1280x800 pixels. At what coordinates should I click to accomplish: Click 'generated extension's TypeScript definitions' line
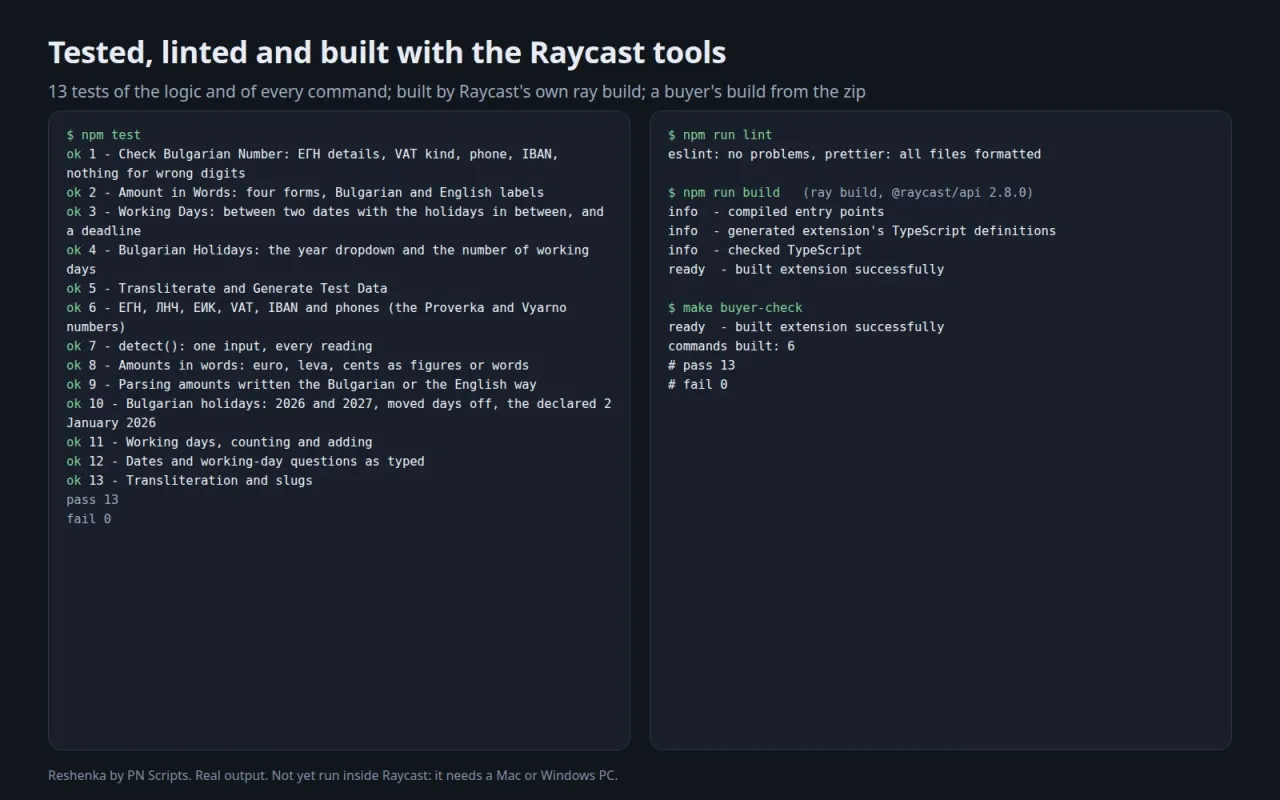pos(862,231)
